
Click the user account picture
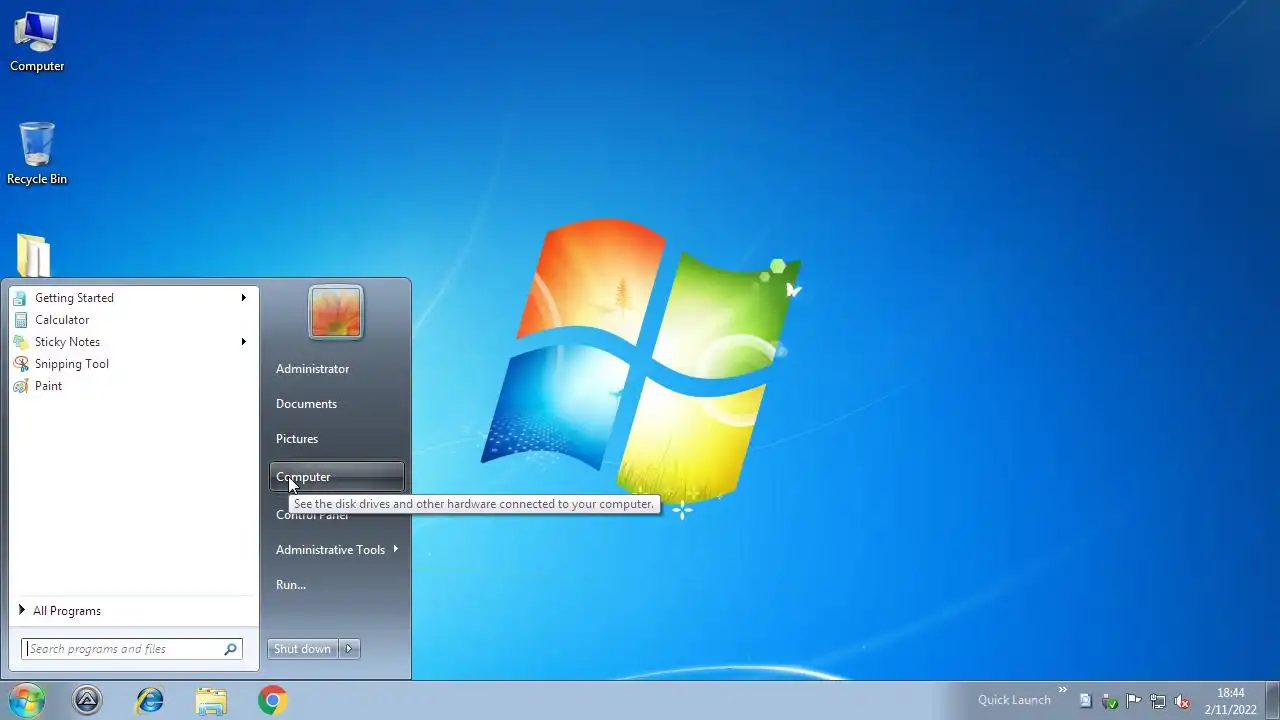(336, 312)
